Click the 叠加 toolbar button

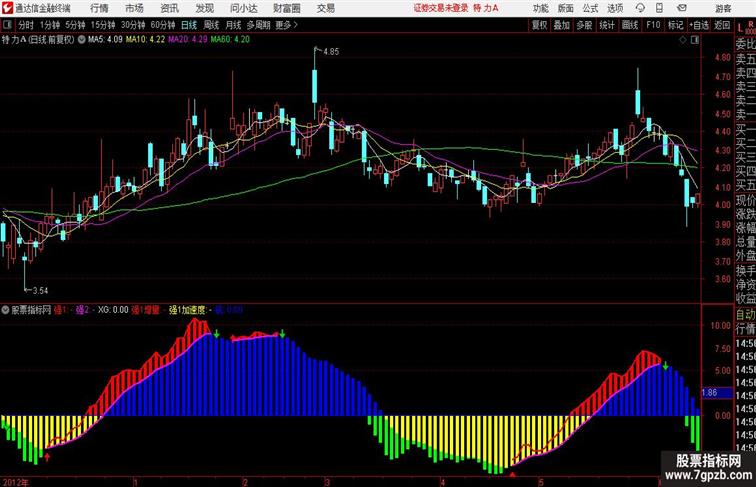(562, 25)
